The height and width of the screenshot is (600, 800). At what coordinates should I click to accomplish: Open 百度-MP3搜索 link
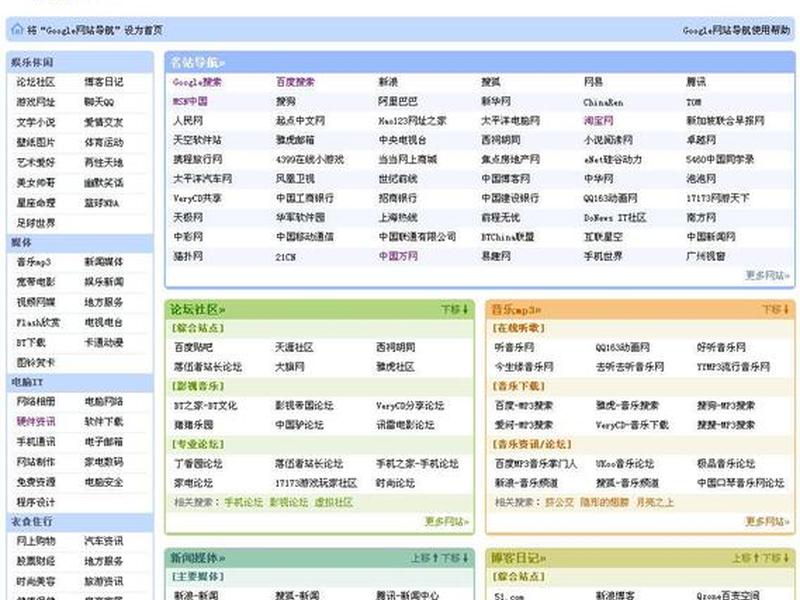523,406
